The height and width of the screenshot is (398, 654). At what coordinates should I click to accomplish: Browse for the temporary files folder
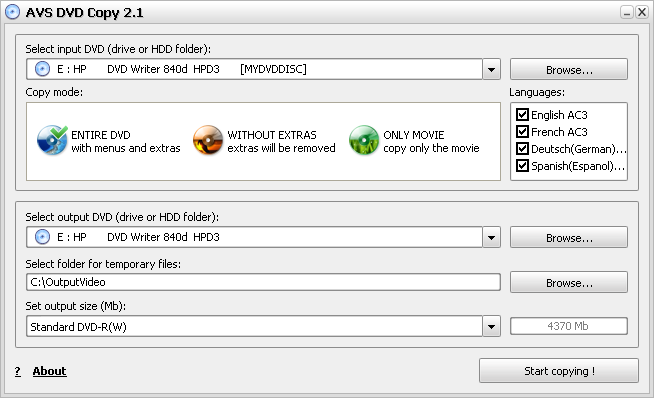tap(569, 282)
